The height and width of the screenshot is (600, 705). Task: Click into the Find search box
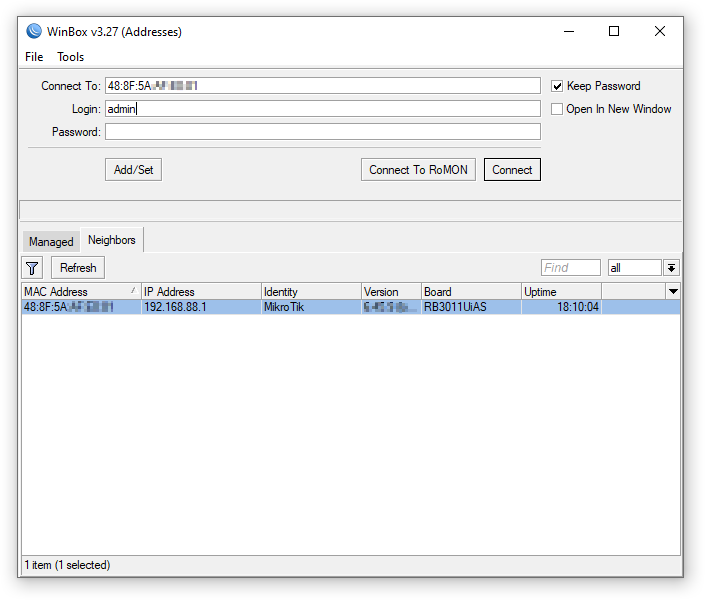571,268
